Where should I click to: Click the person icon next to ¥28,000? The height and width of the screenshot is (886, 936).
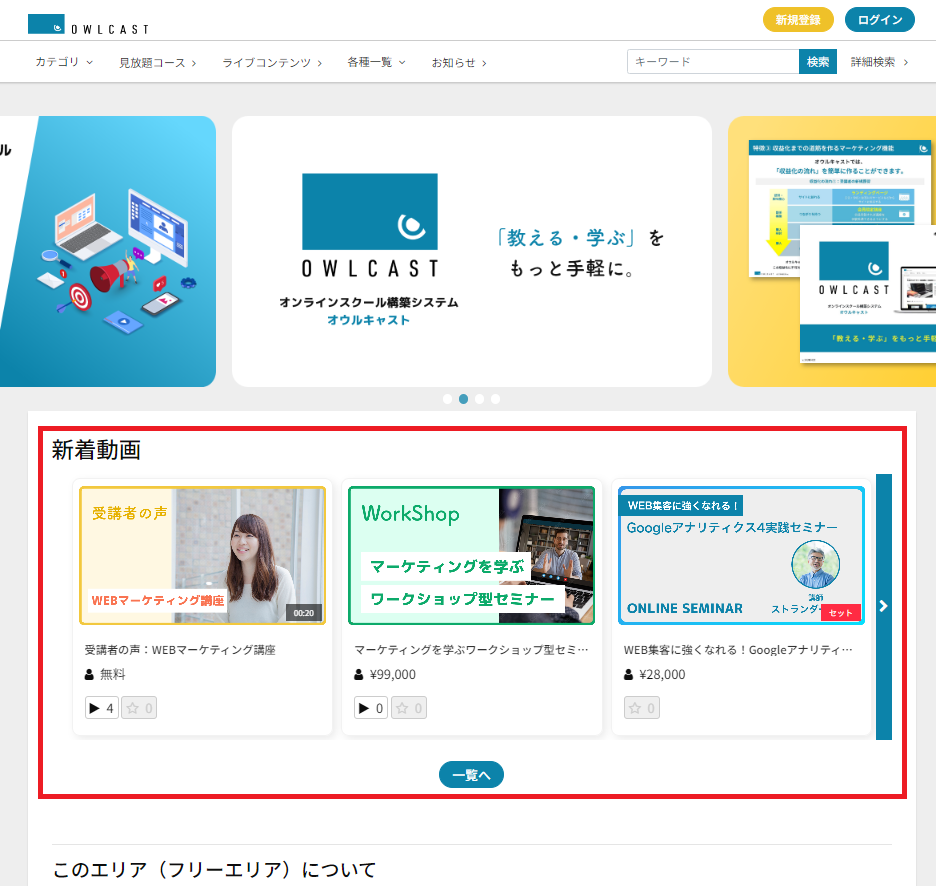click(x=629, y=675)
